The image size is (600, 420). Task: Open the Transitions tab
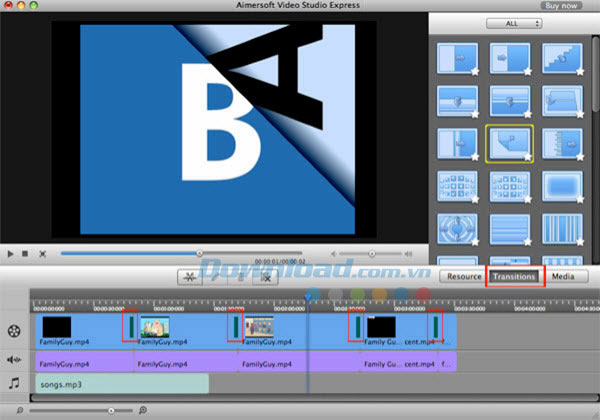coord(514,276)
